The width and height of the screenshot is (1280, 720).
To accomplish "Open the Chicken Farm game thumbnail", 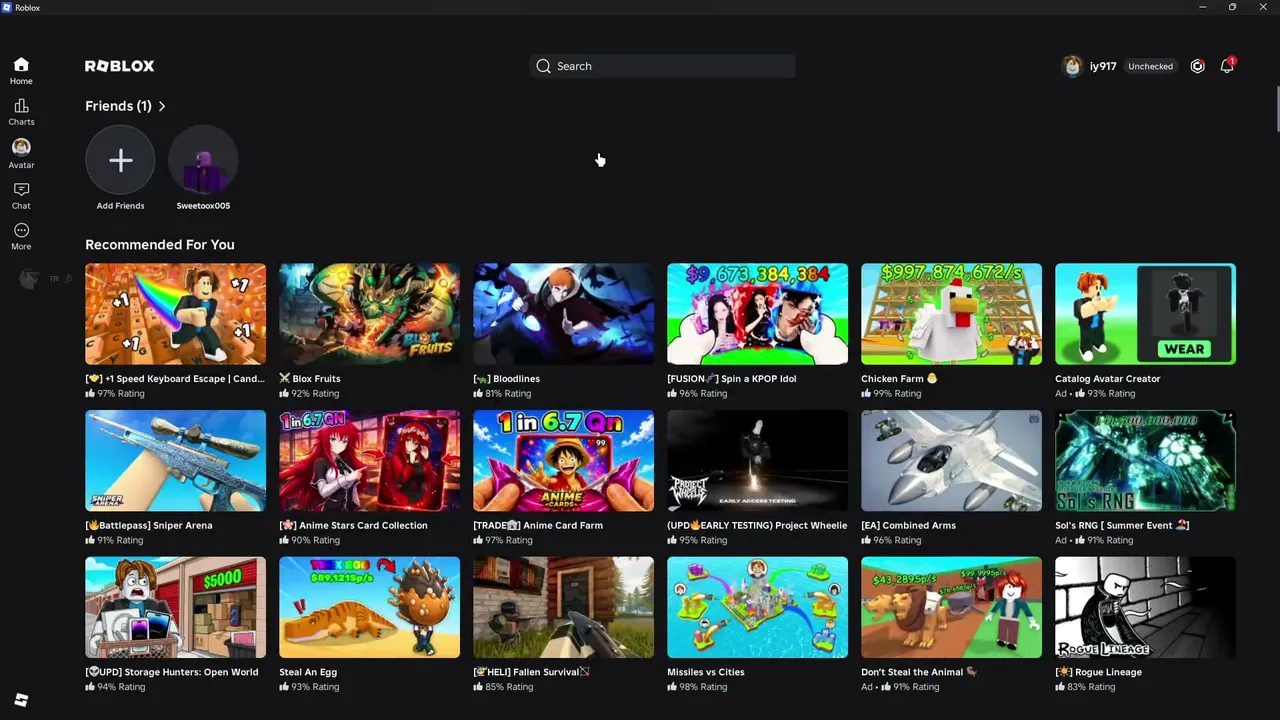I will coord(951,314).
